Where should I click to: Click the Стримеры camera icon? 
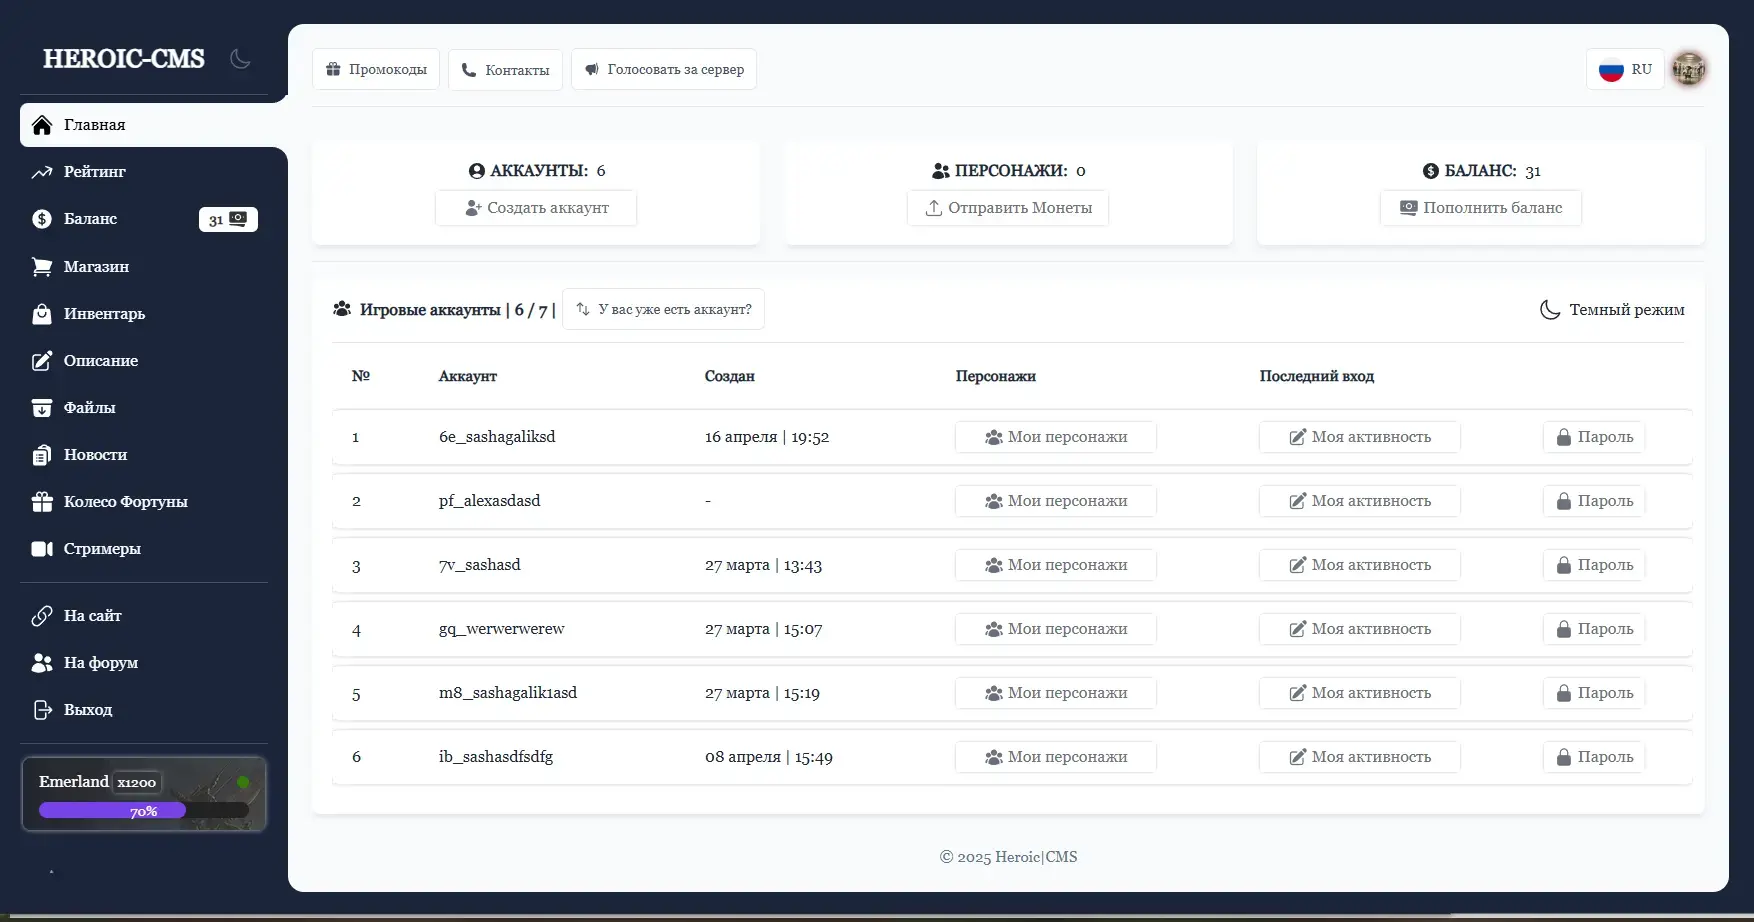[x=42, y=549]
